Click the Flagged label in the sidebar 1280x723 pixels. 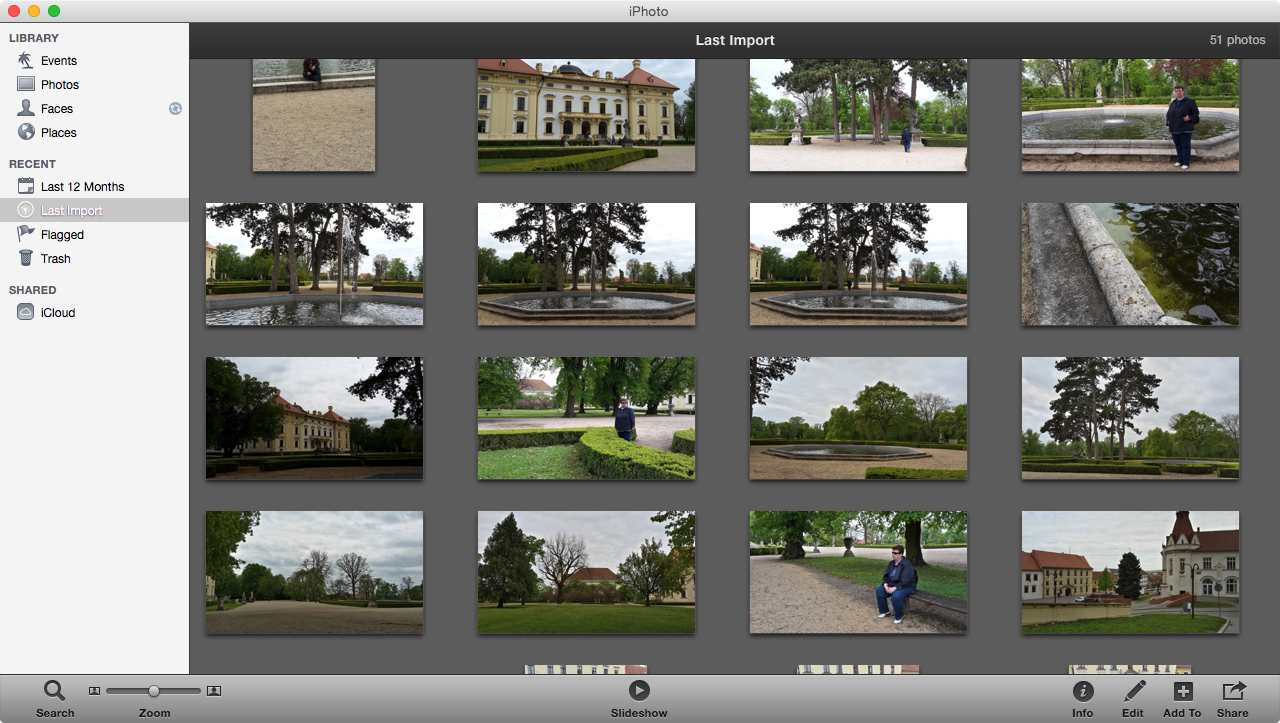point(62,235)
